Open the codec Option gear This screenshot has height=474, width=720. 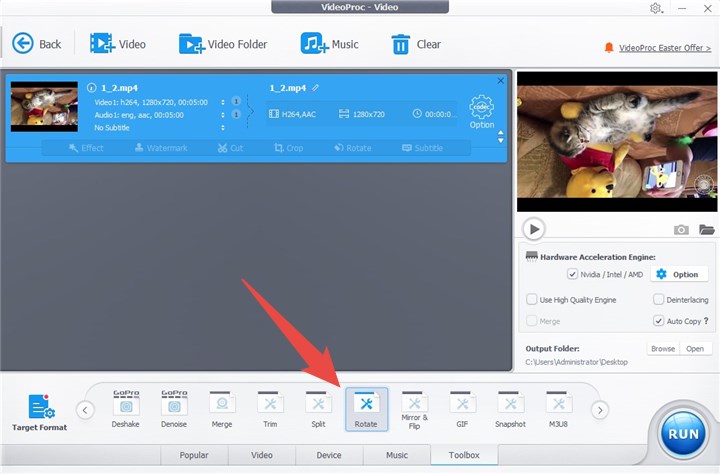coord(481,112)
